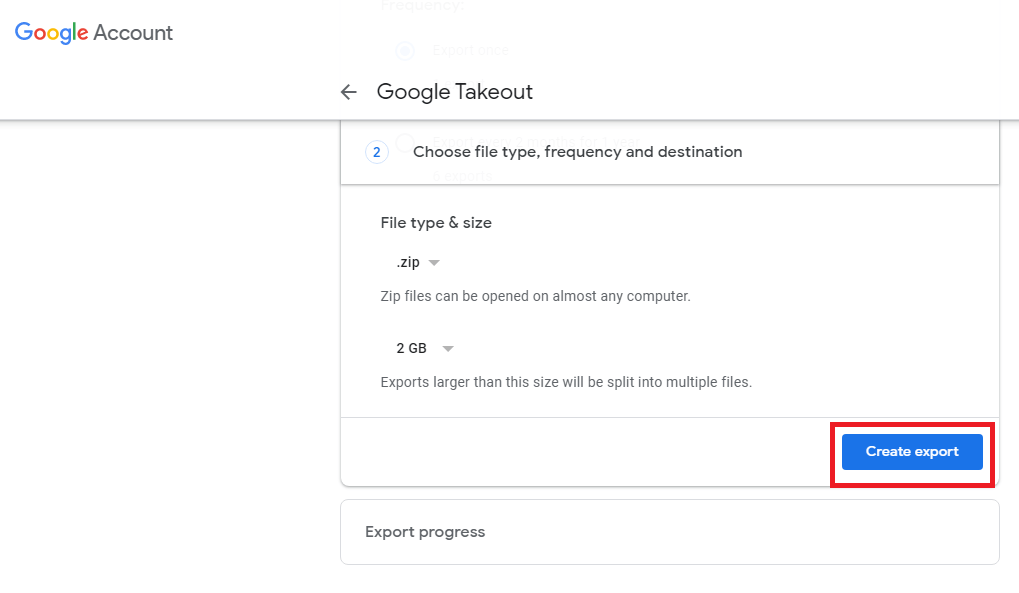The height and width of the screenshot is (593, 1019).
Task: Click the colored letter G in the Google logo
Action: point(22,32)
